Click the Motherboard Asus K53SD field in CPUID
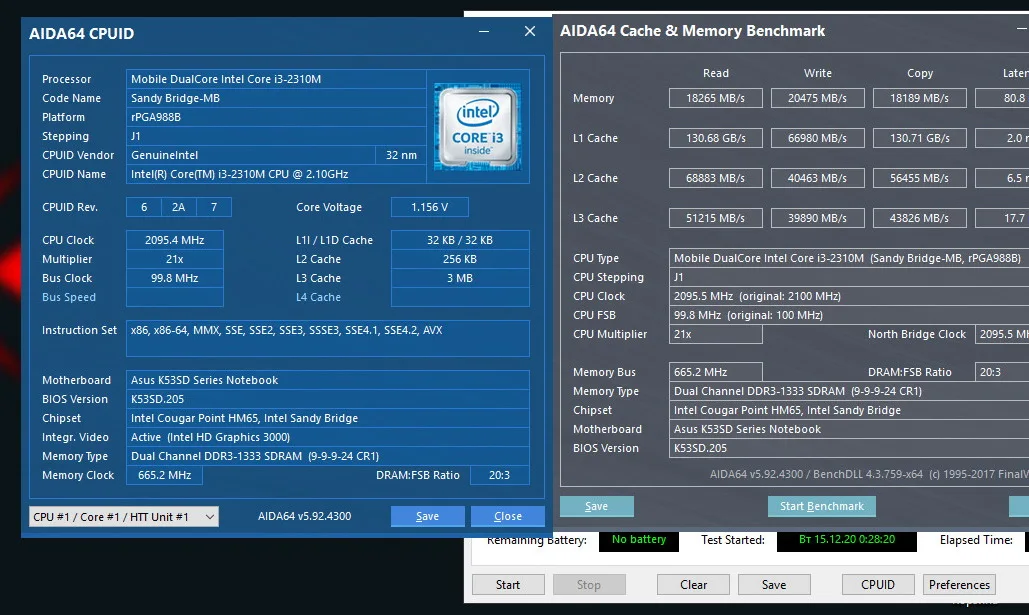 [x=327, y=380]
